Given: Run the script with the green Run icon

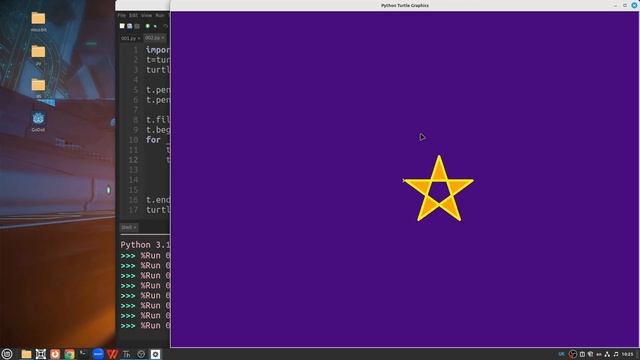Looking at the screenshot, I should coord(148,26).
